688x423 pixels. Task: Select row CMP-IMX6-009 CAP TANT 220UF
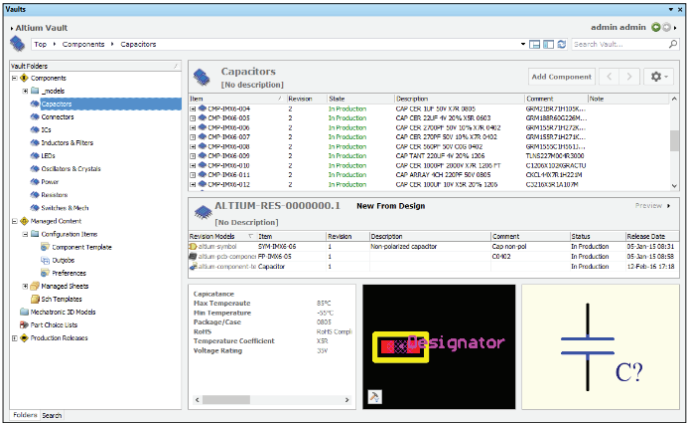coord(430,156)
